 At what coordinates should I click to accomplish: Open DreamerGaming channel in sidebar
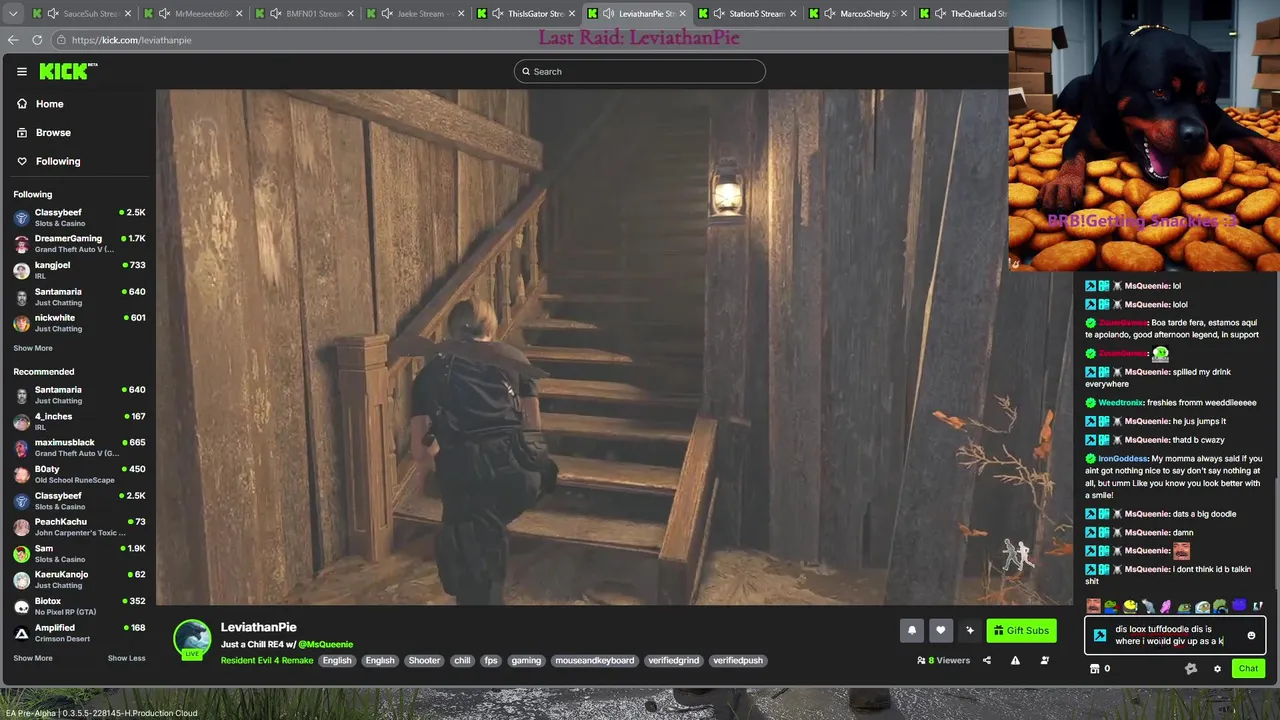point(78,243)
